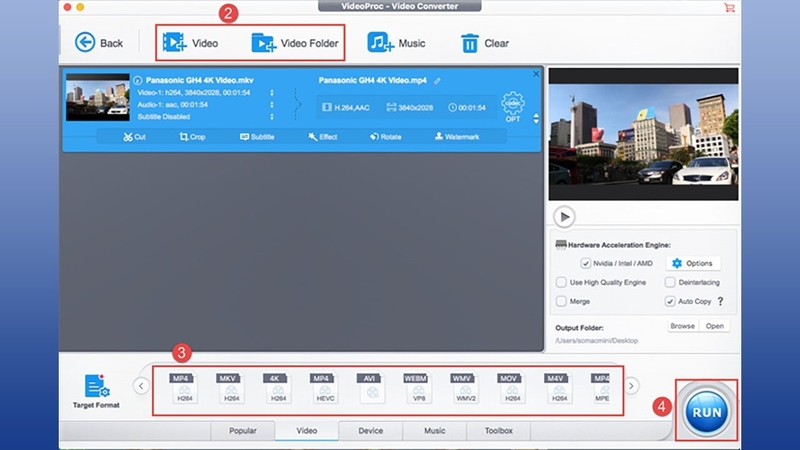Screen dimensions: 800x450
Task: Open the Watermark tool
Action: pos(457,137)
